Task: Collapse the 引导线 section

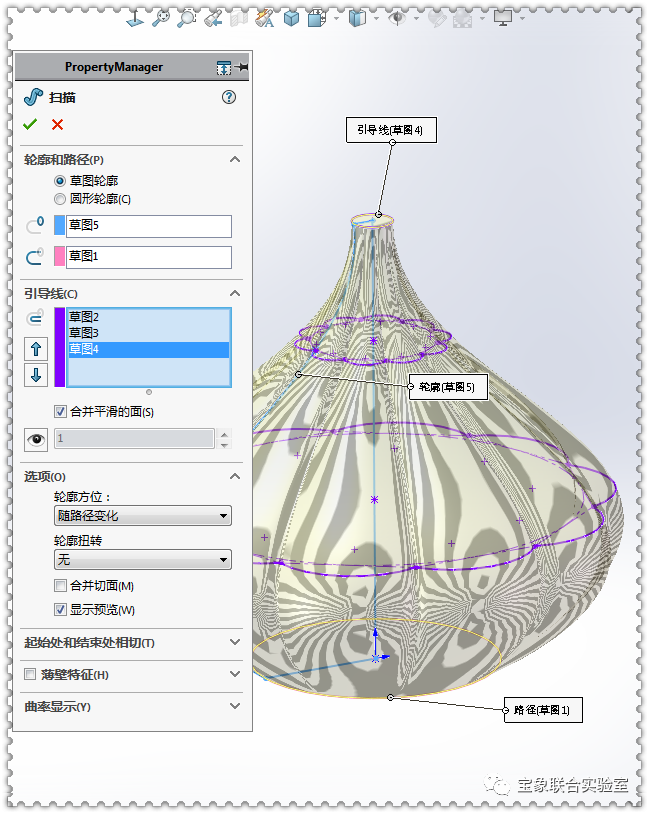Action: point(235,293)
